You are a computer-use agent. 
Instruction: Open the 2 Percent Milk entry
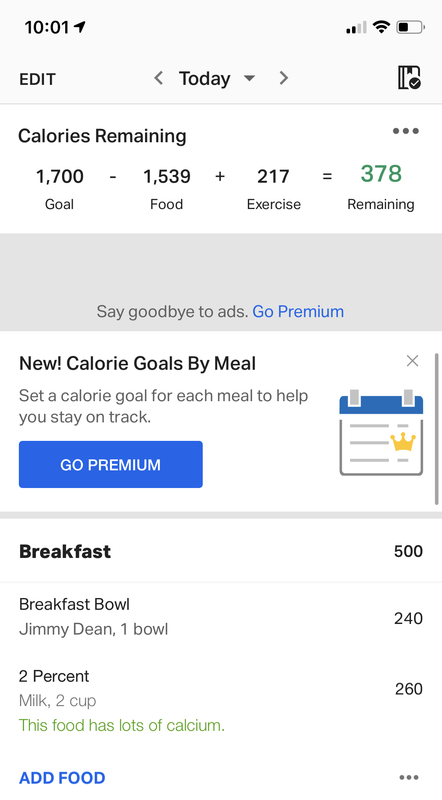pos(221,700)
